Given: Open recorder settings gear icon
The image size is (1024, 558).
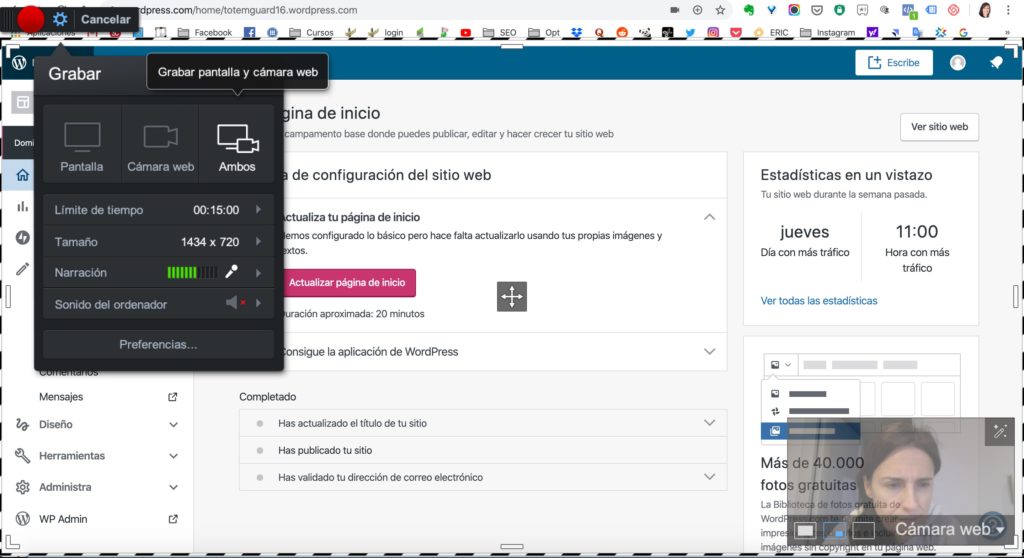Looking at the screenshot, I should pyautogui.click(x=61, y=19).
